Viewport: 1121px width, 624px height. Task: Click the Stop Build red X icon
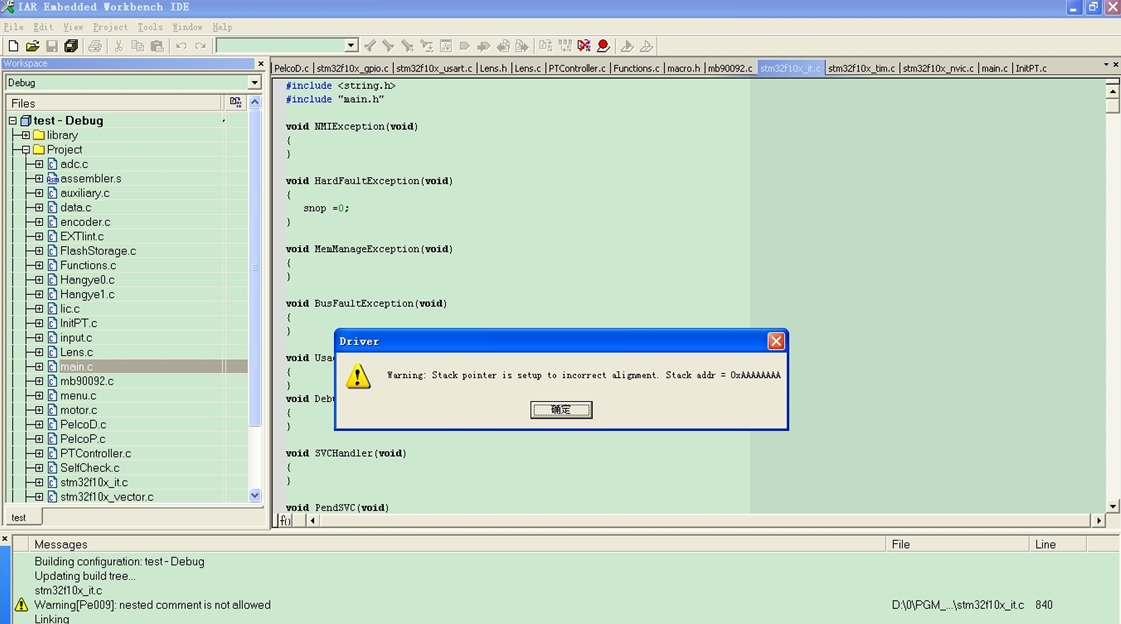[584, 46]
